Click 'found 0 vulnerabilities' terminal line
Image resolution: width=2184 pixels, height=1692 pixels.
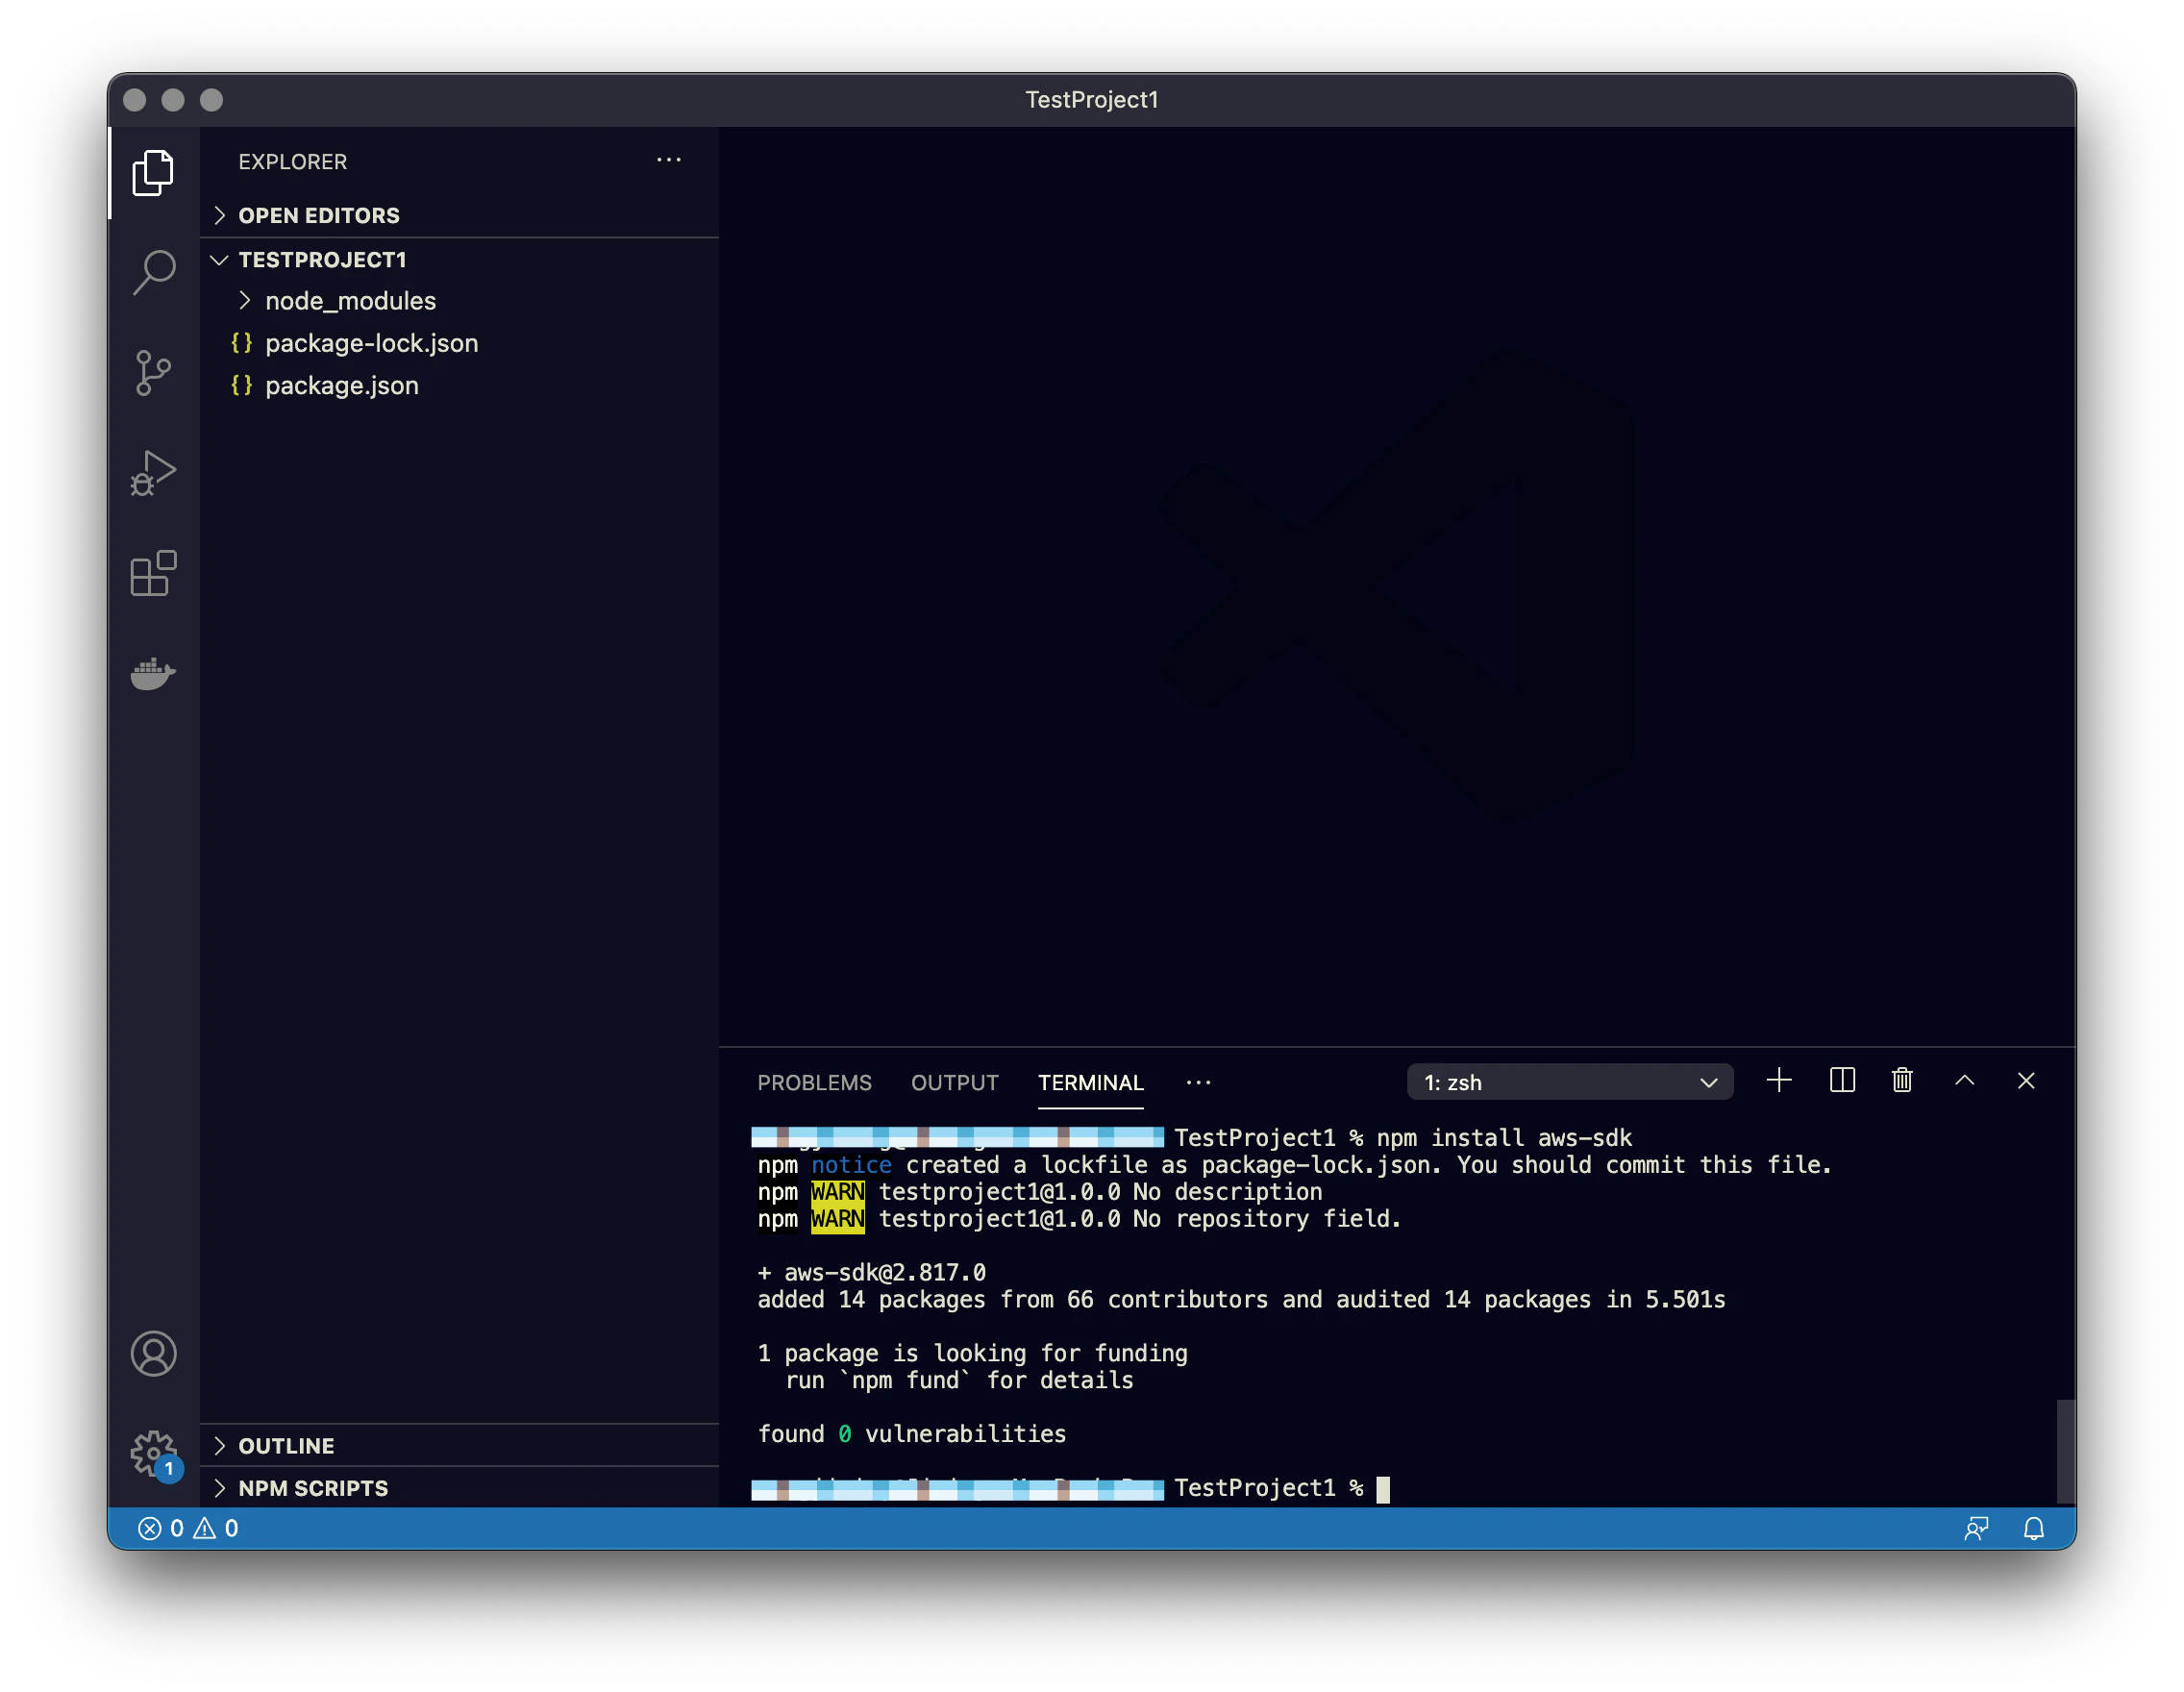(x=912, y=1434)
